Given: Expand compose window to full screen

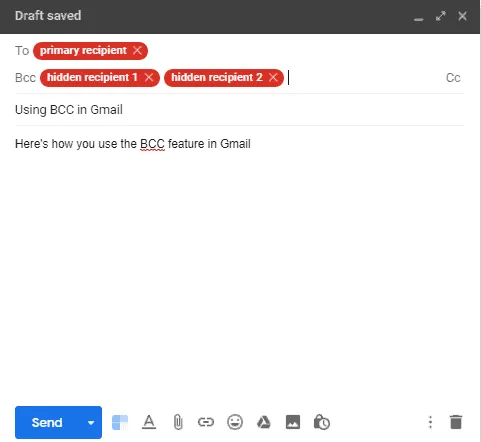Looking at the screenshot, I should tap(441, 16).
